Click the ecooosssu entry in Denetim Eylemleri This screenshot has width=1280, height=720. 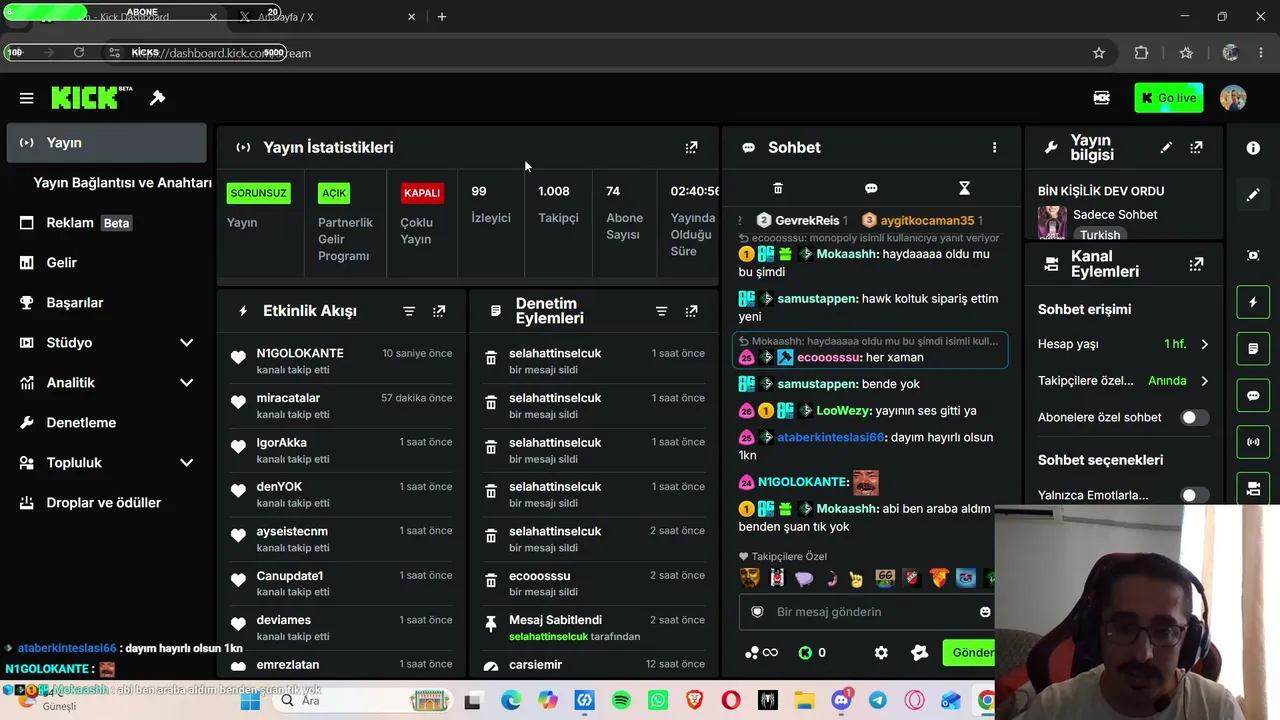[x=594, y=583]
